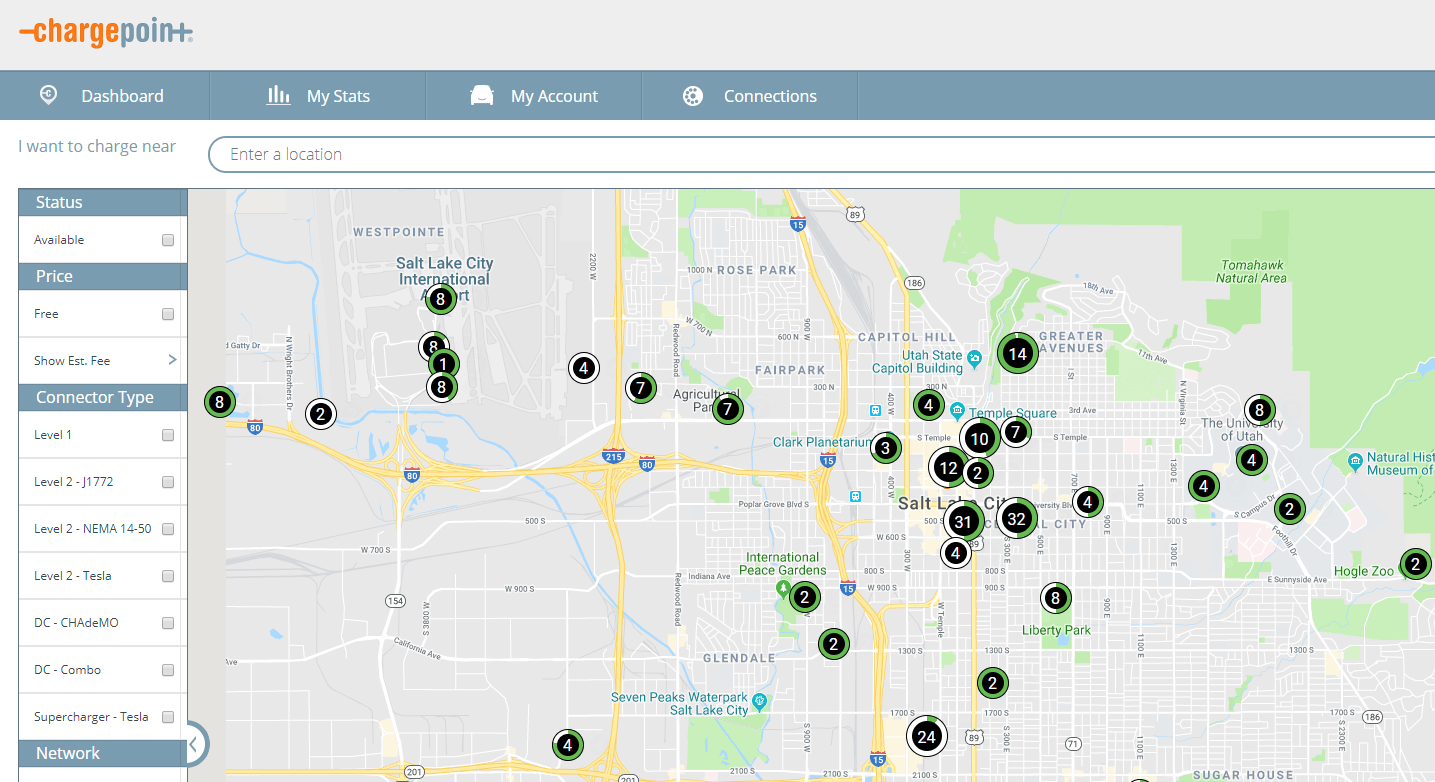Focus the Enter a location search field
This screenshot has height=782, width=1435.
(x=821, y=154)
